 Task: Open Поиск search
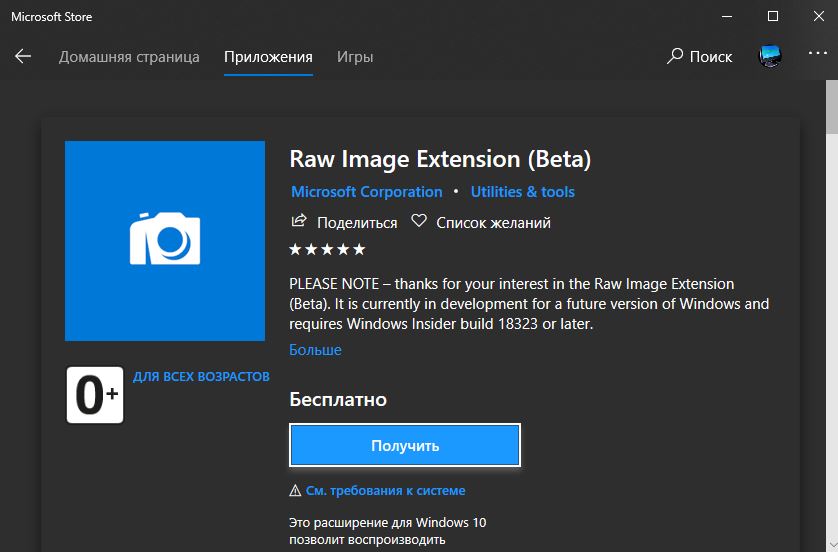(700, 56)
